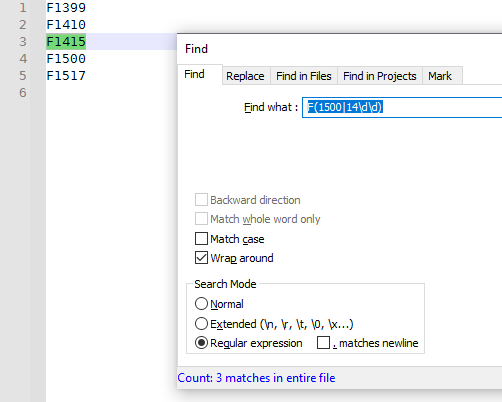Select Regular expression search mode
Viewport: 502px width, 402px height.
[201, 343]
